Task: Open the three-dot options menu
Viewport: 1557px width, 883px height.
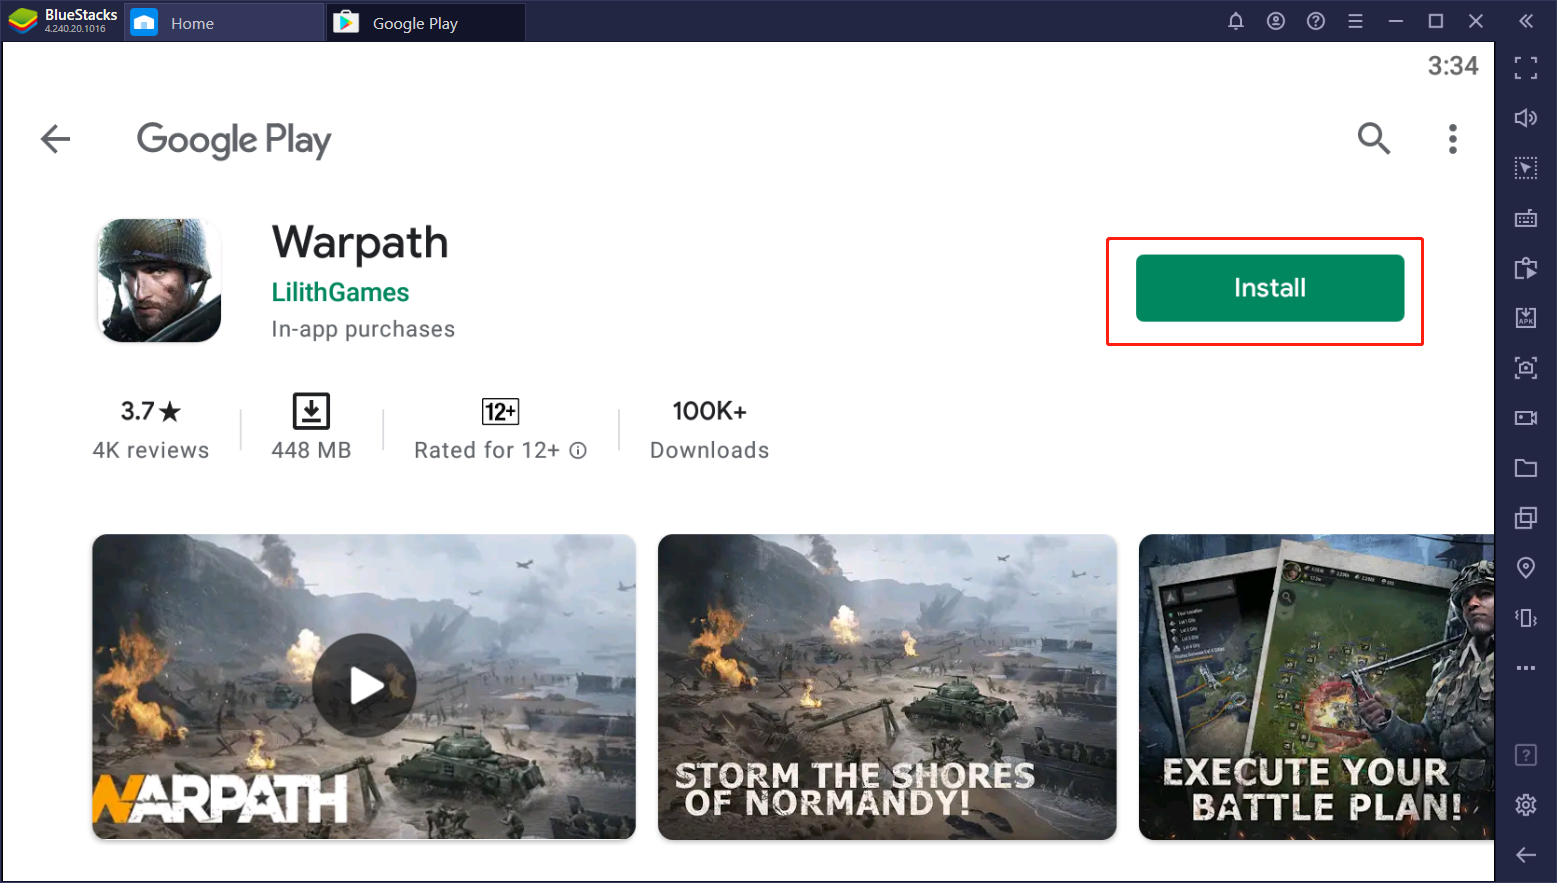Action: point(1453,139)
